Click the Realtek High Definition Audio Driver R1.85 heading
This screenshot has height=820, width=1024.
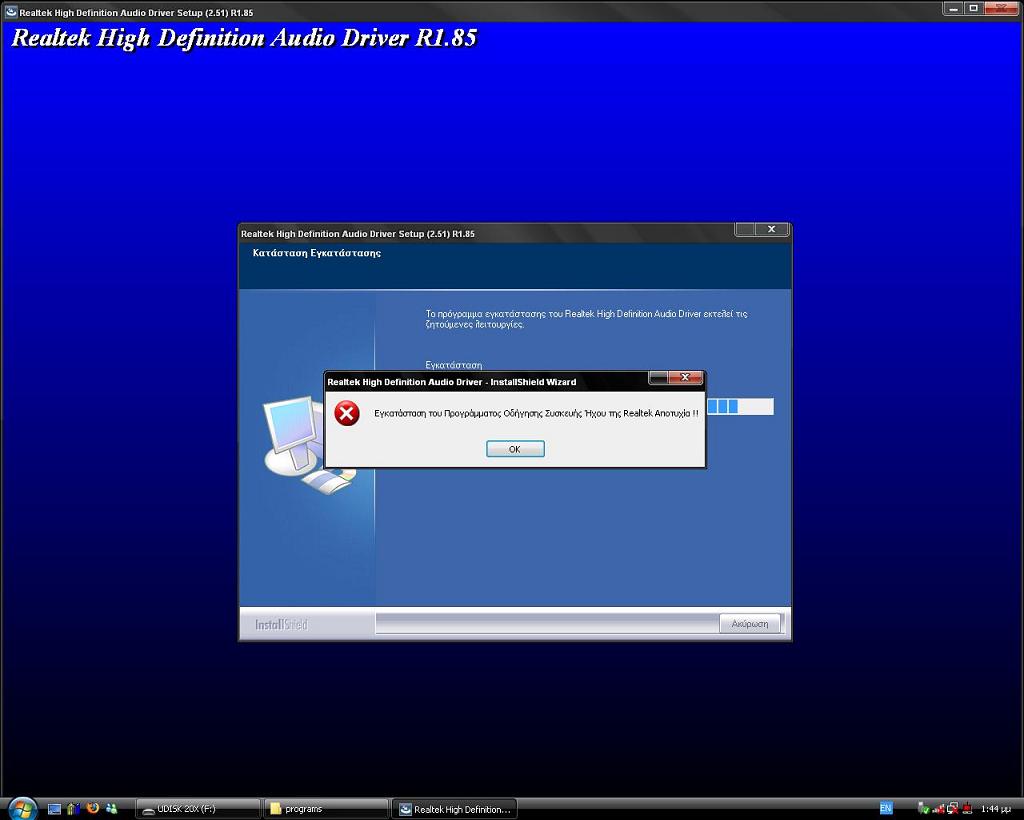244,38
